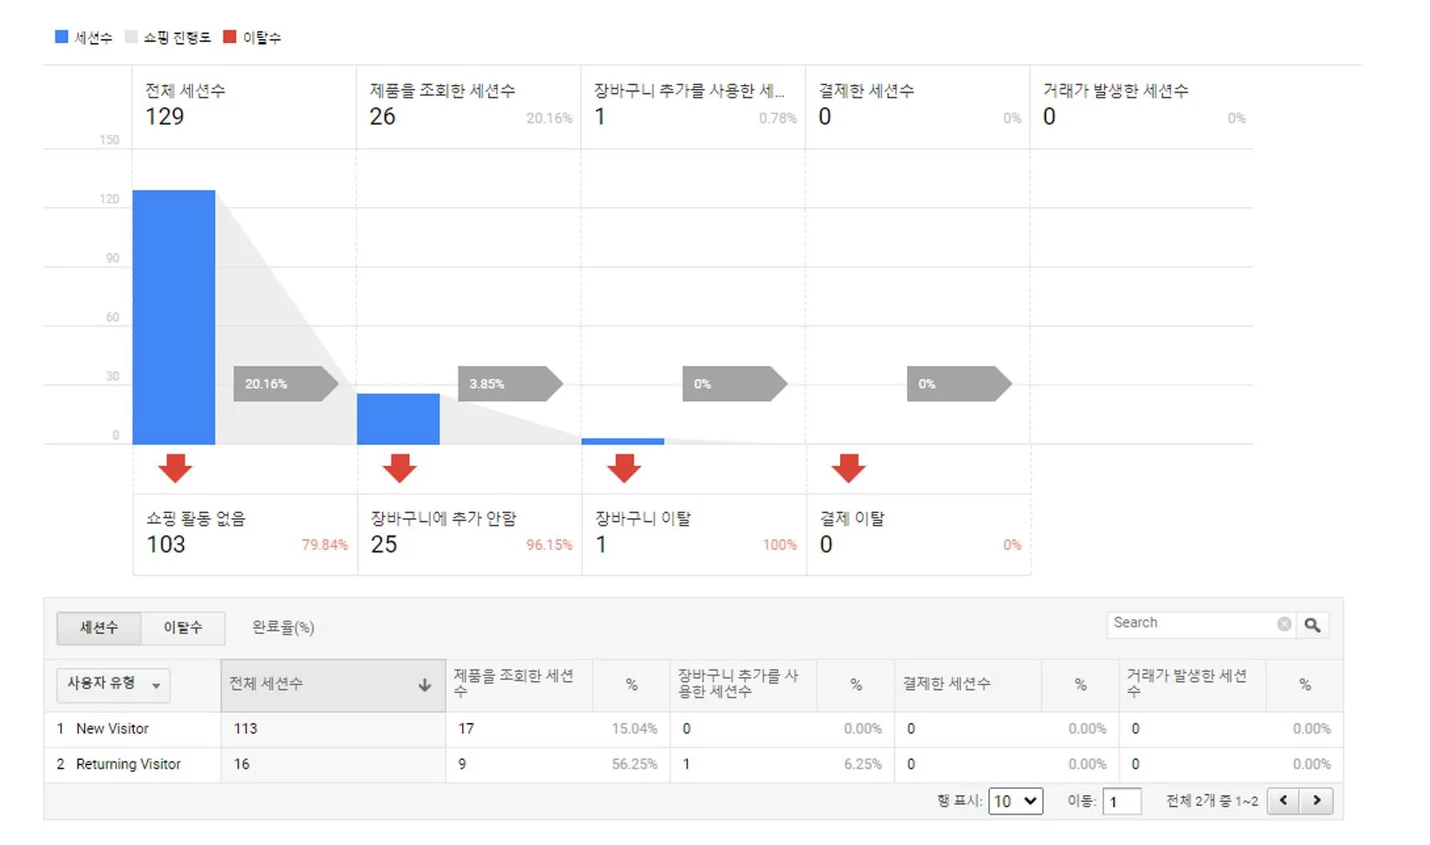Click the blue 세션수 legend swatch

point(61,37)
